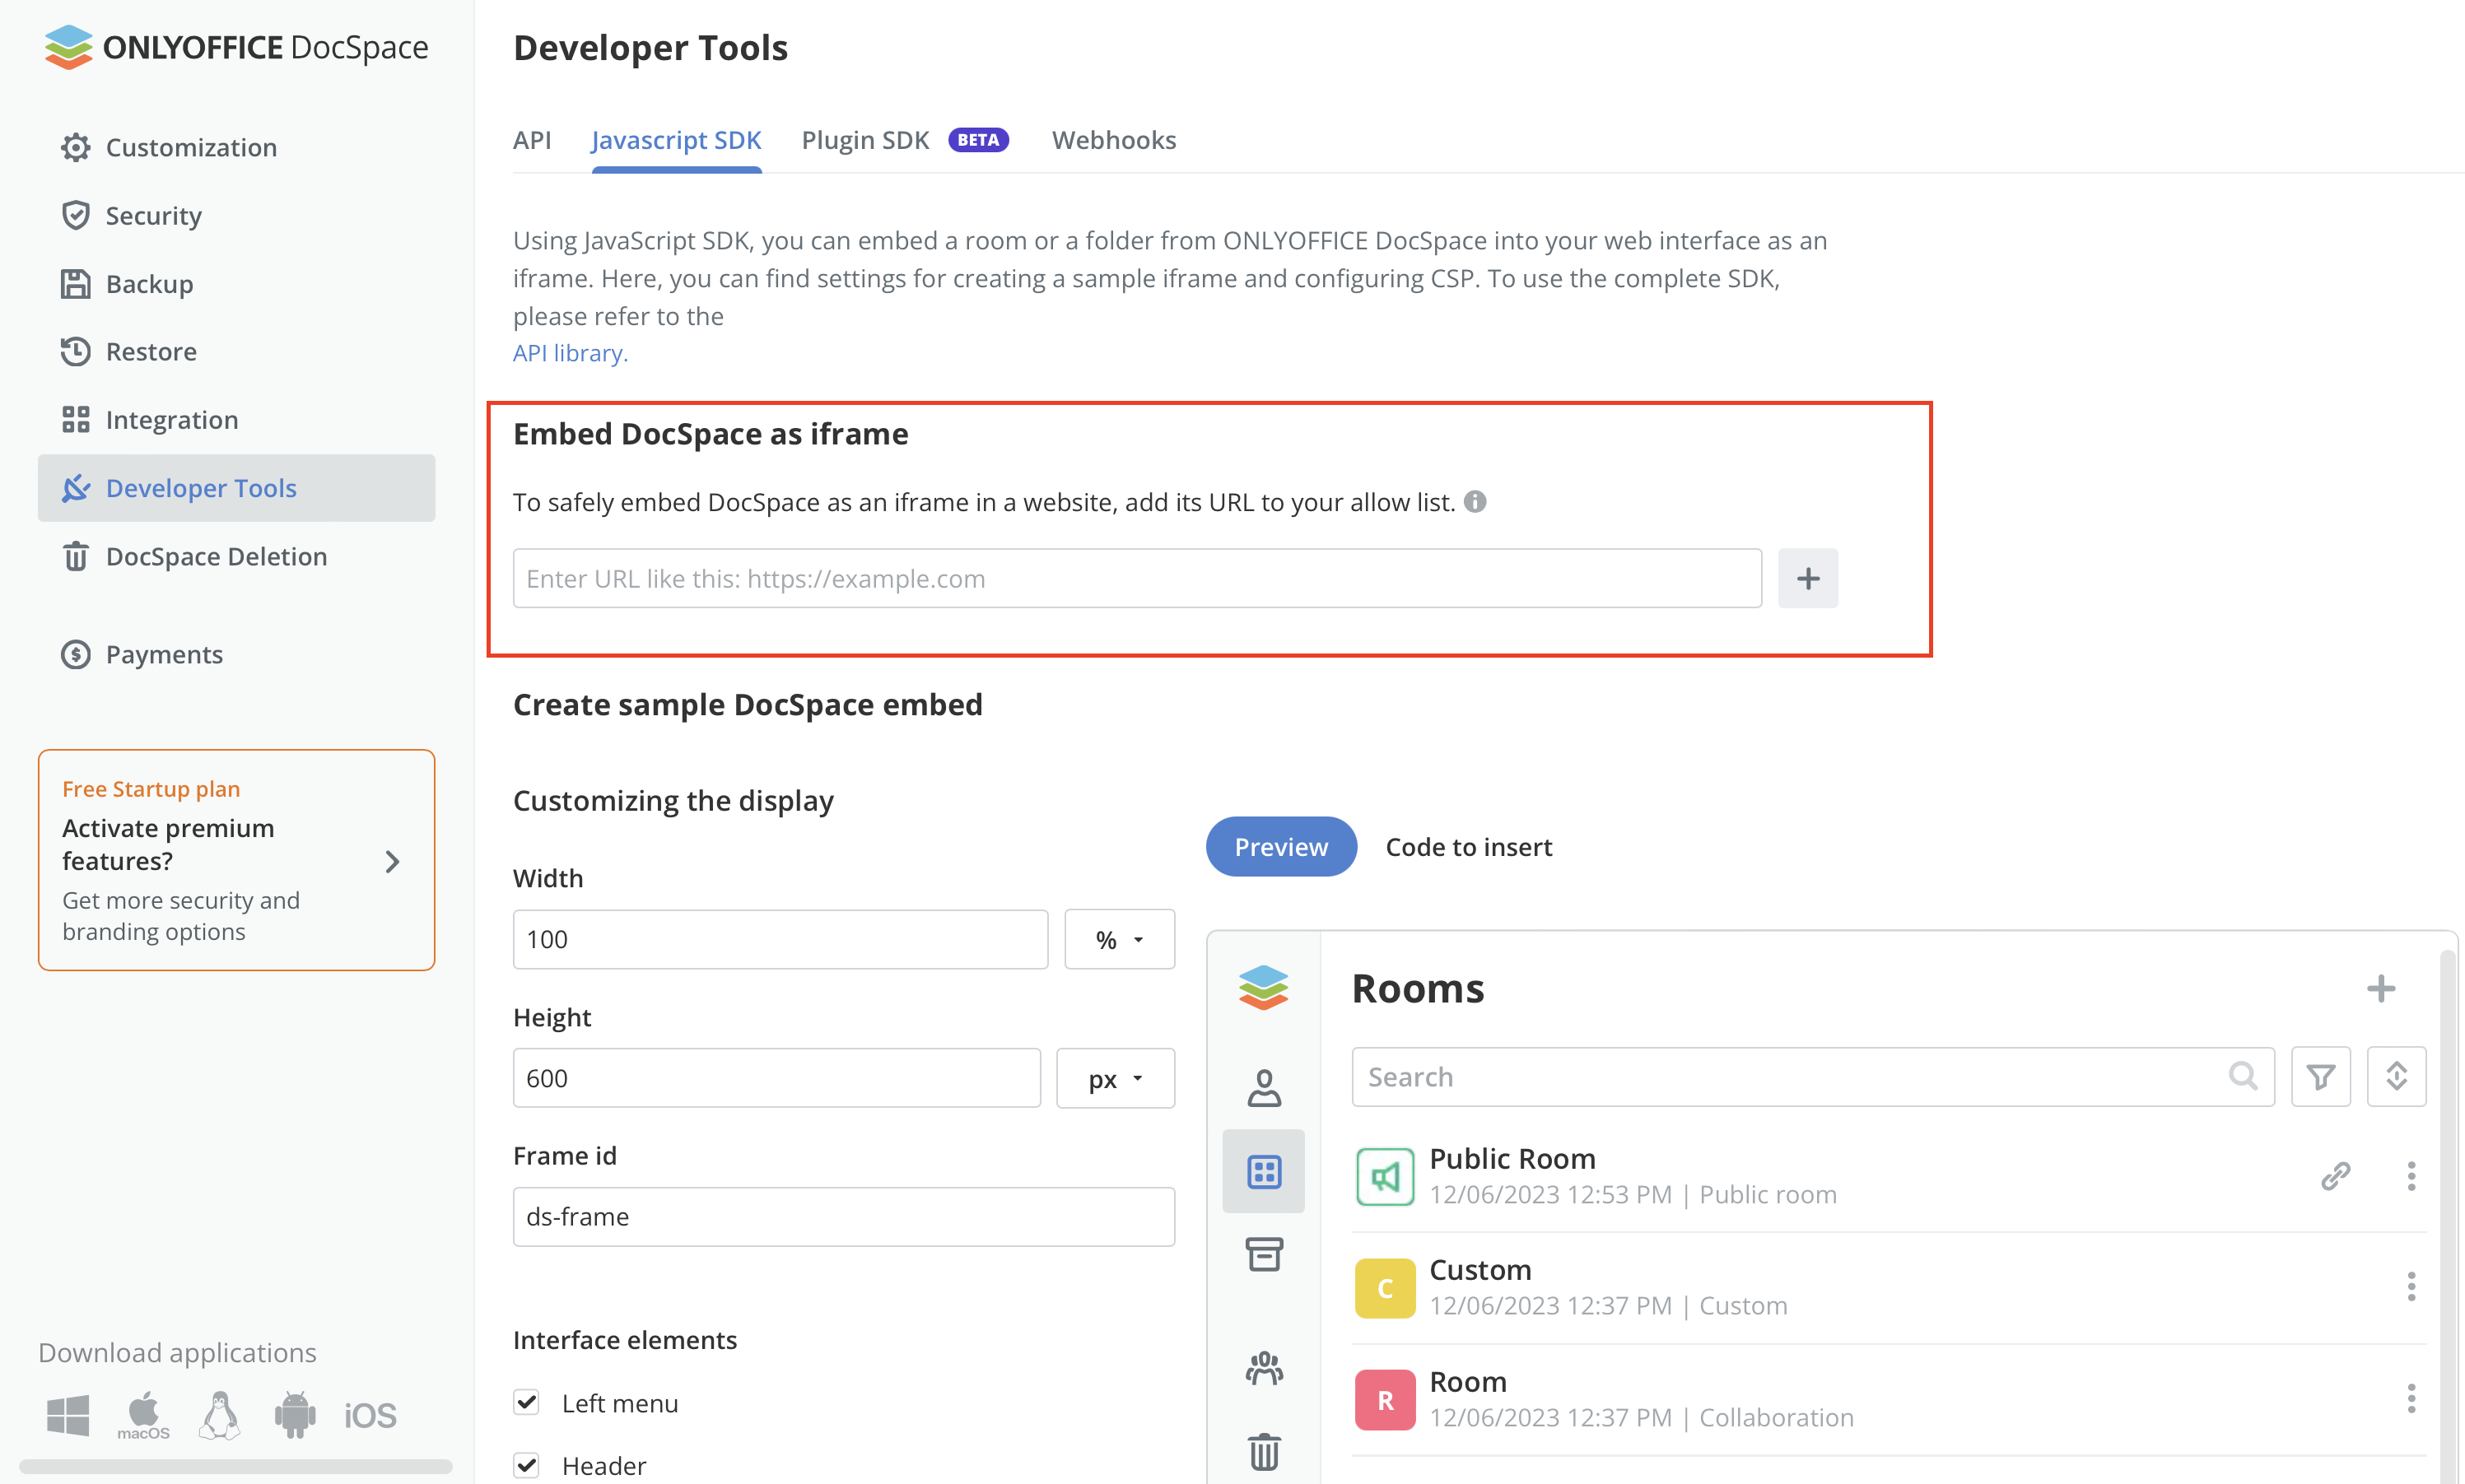Click the Android download icon
The width and height of the screenshot is (2465, 1484).
pos(294,1415)
